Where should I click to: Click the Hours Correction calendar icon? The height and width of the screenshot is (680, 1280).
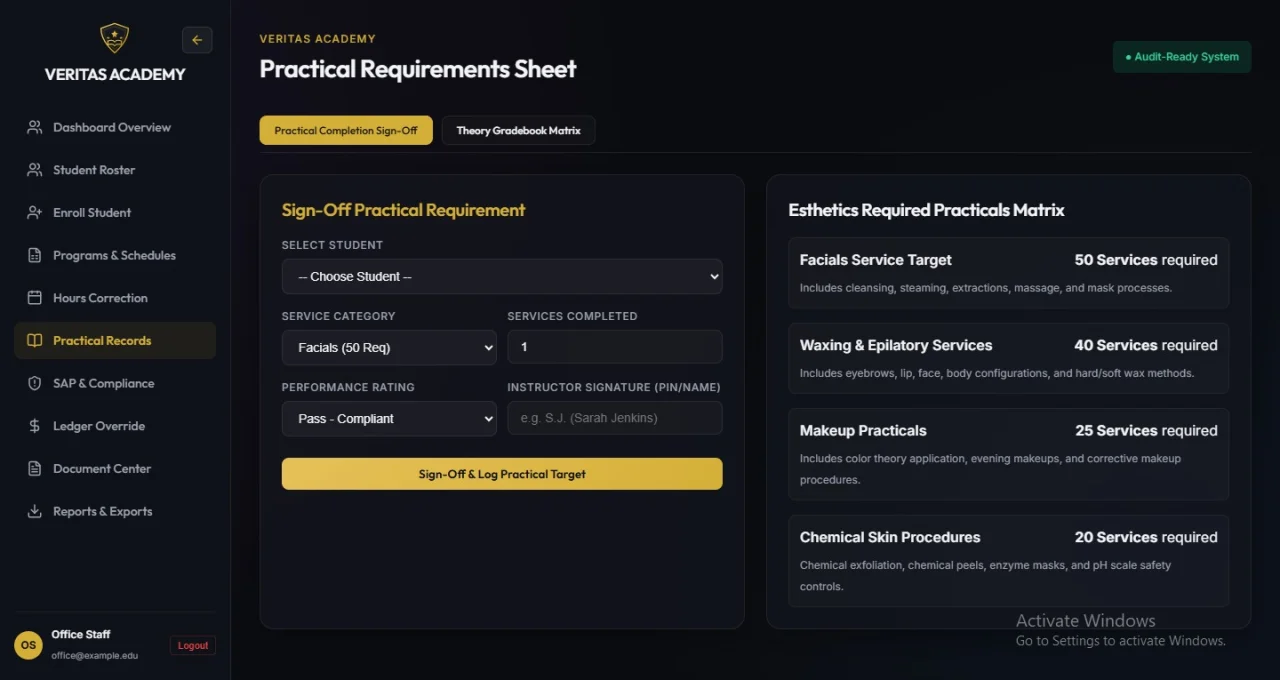click(35, 298)
